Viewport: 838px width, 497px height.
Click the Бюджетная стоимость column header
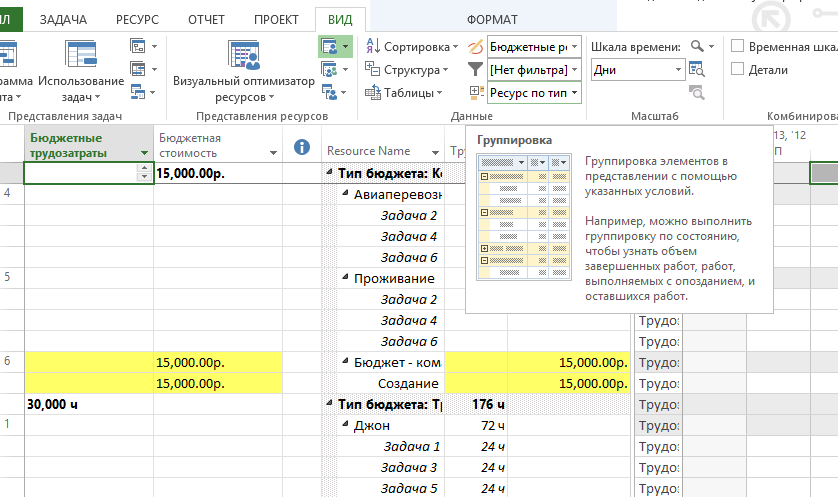click(210, 145)
